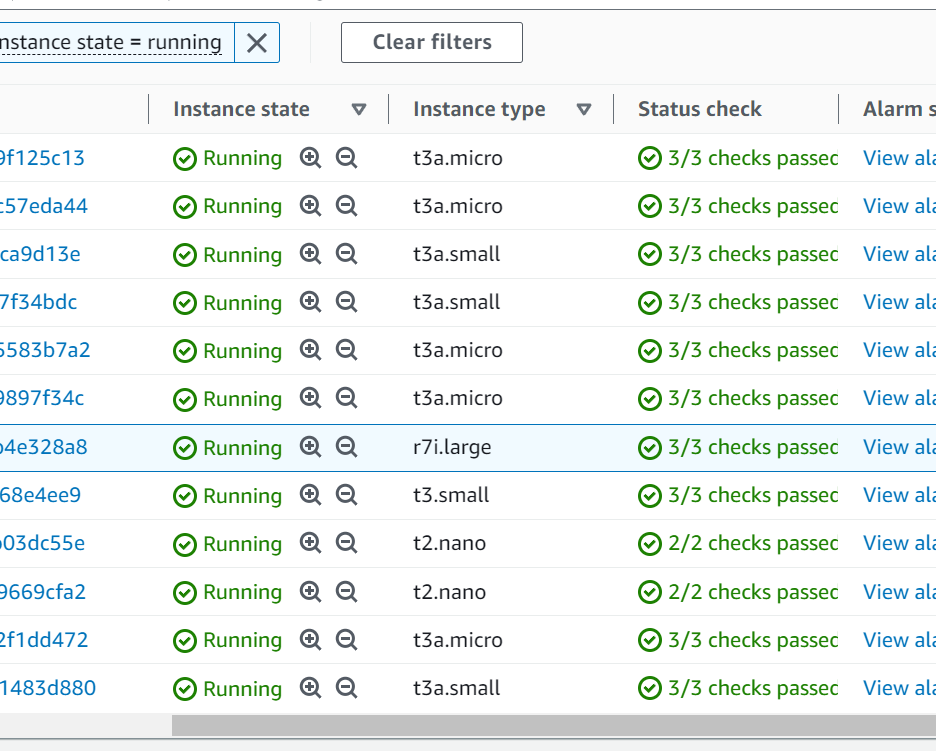Open instance link ending in c57eda44
The width and height of the screenshot is (936, 751).
(44, 206)
